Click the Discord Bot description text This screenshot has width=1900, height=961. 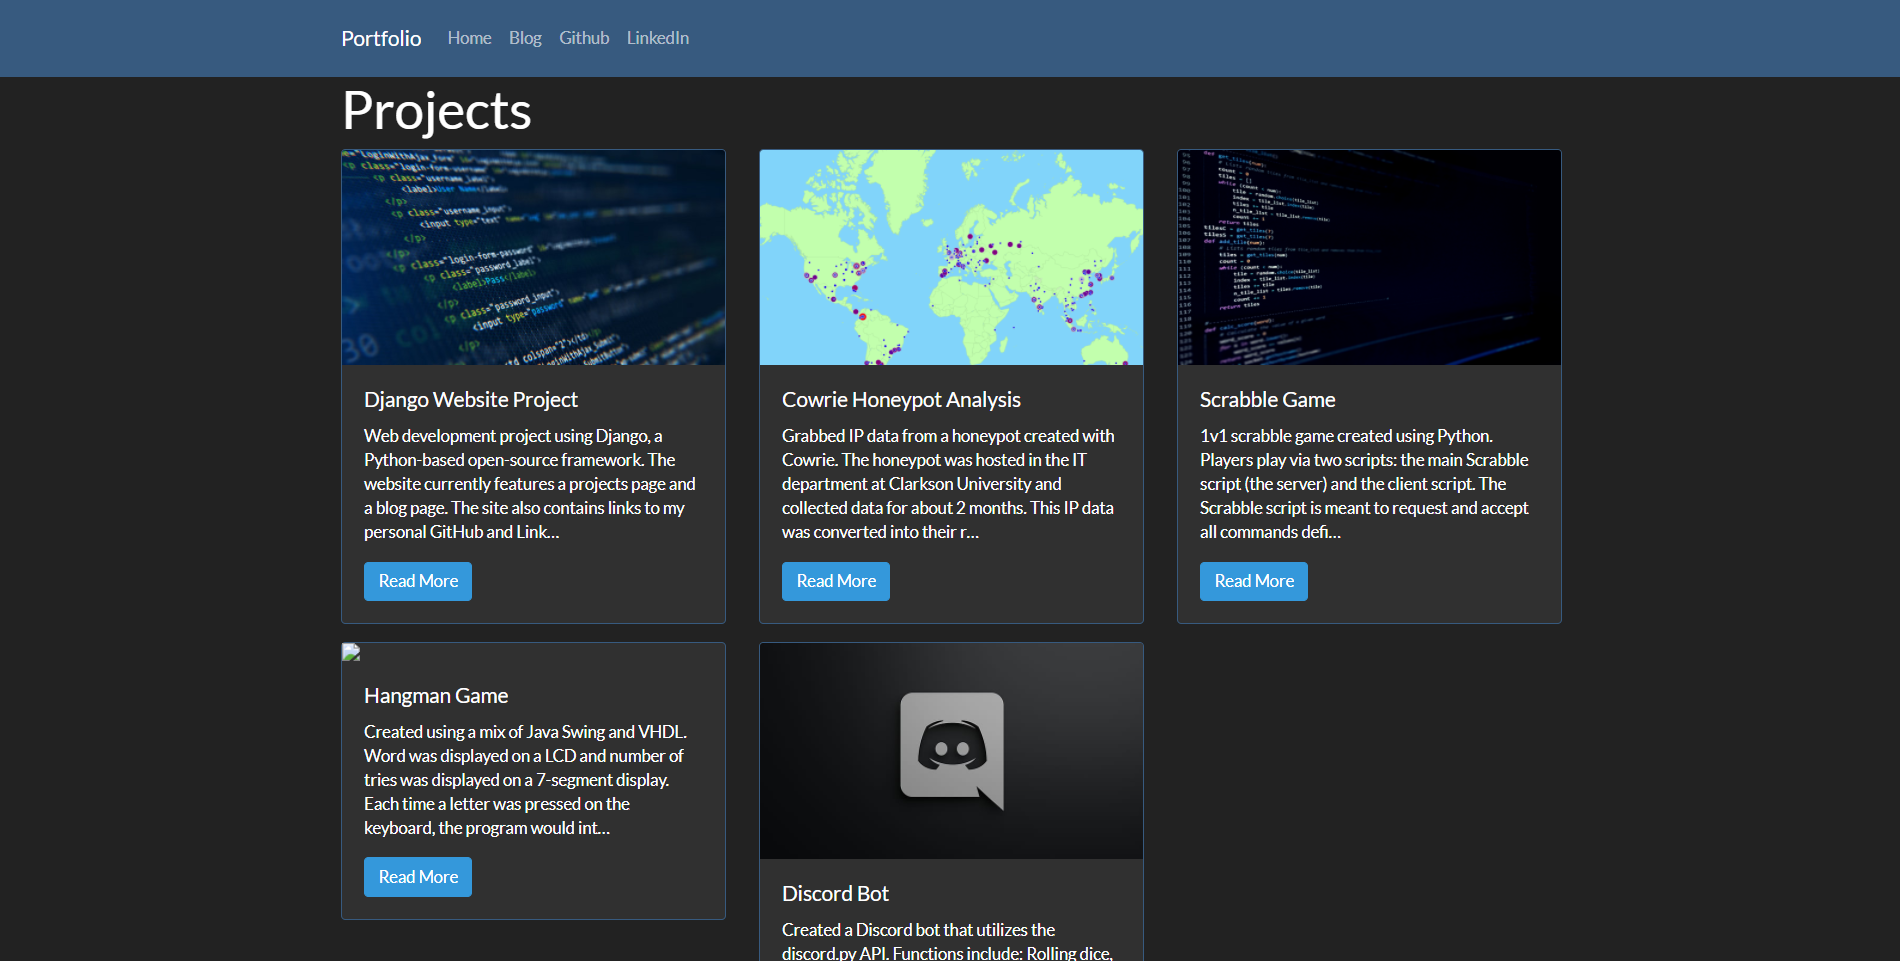[947, 941]
